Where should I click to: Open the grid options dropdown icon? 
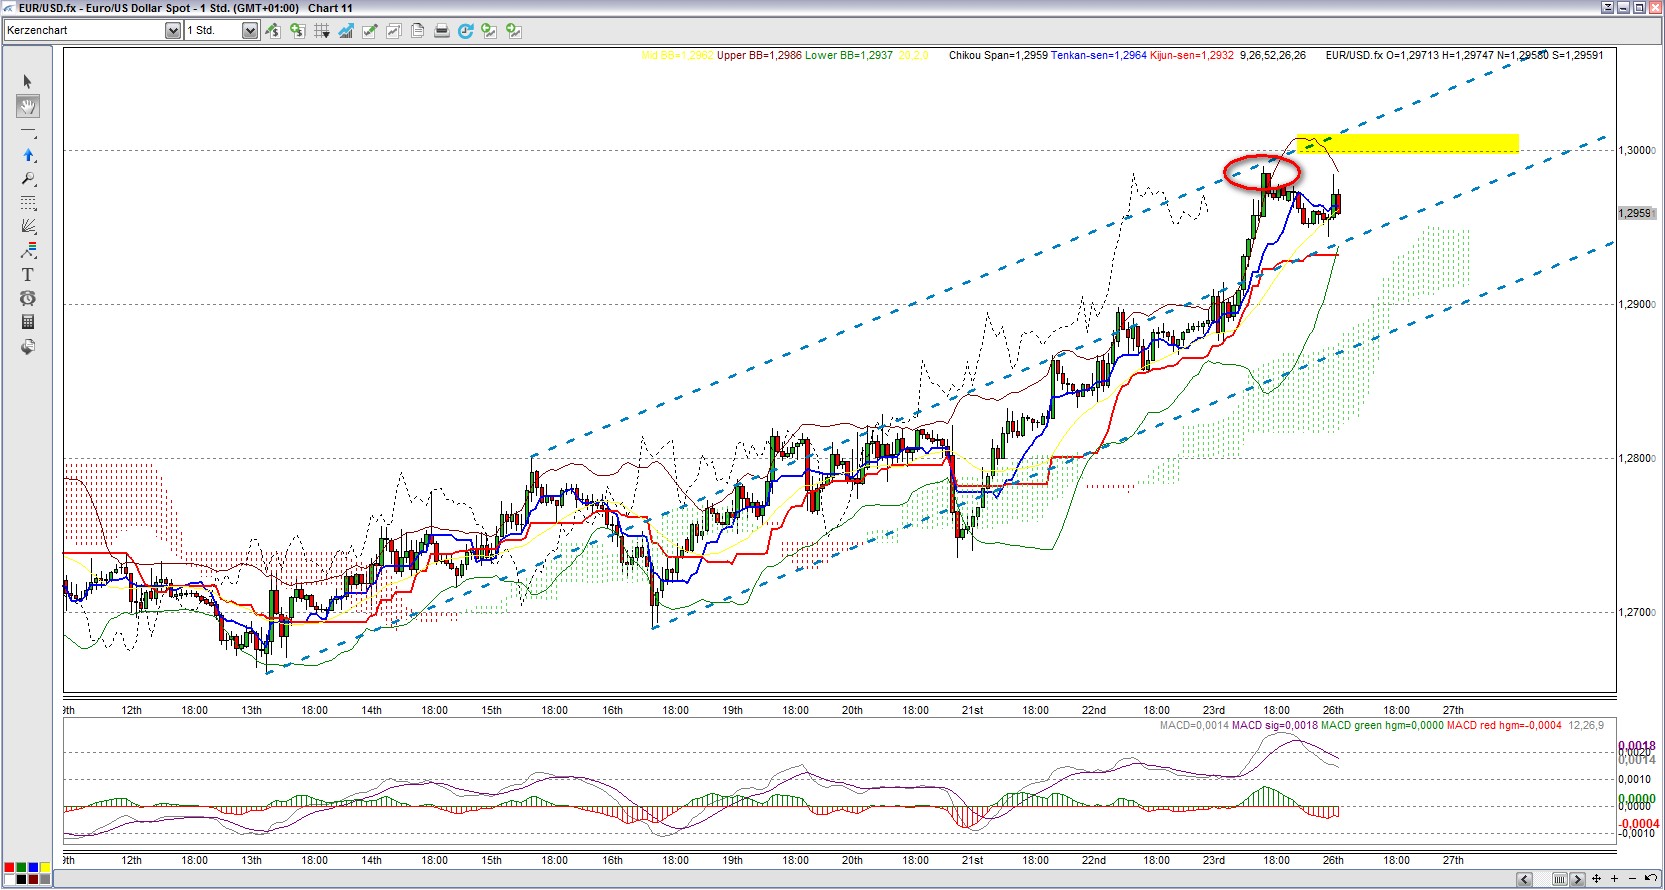pos(321,31)
